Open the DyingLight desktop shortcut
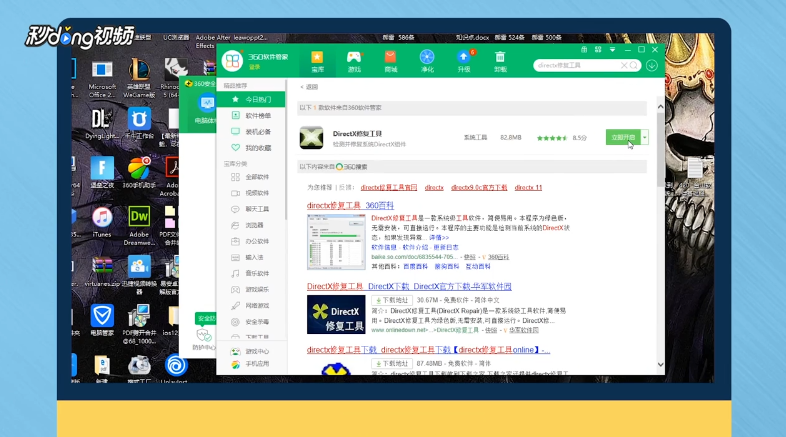The image size is (786, 437). [x=102, y=124]
